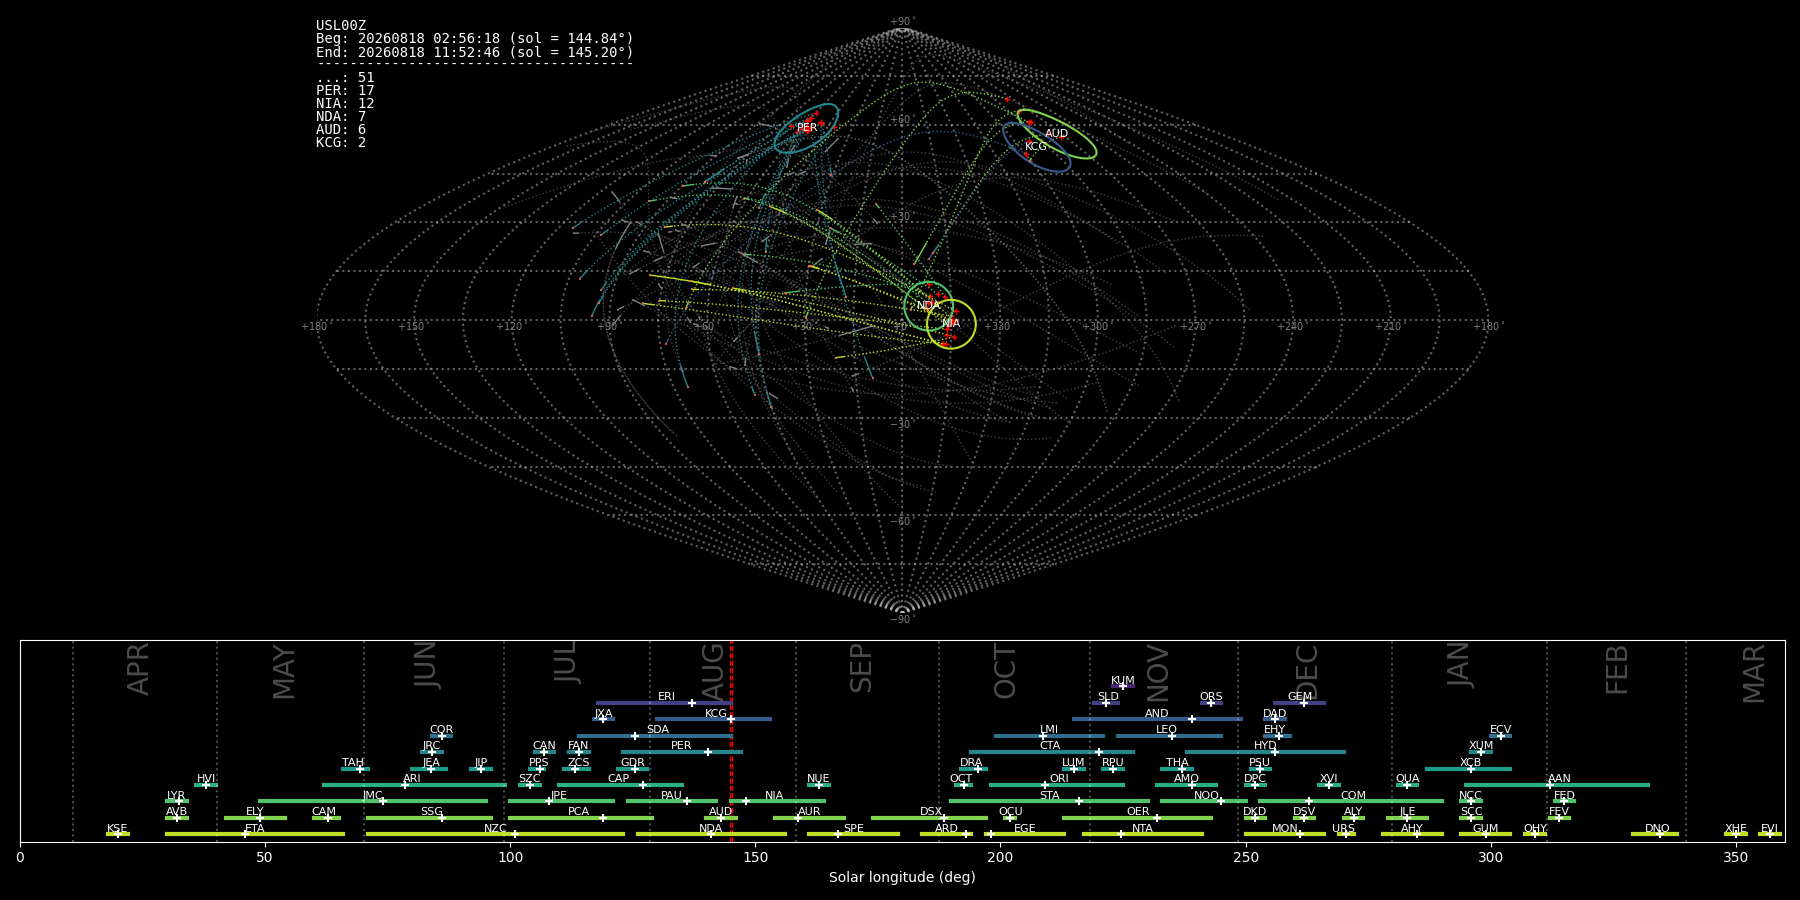Click the DNO shower label in timeline
The height and width of the screenshot is (900, 1800).
[x=1657, y=829]
